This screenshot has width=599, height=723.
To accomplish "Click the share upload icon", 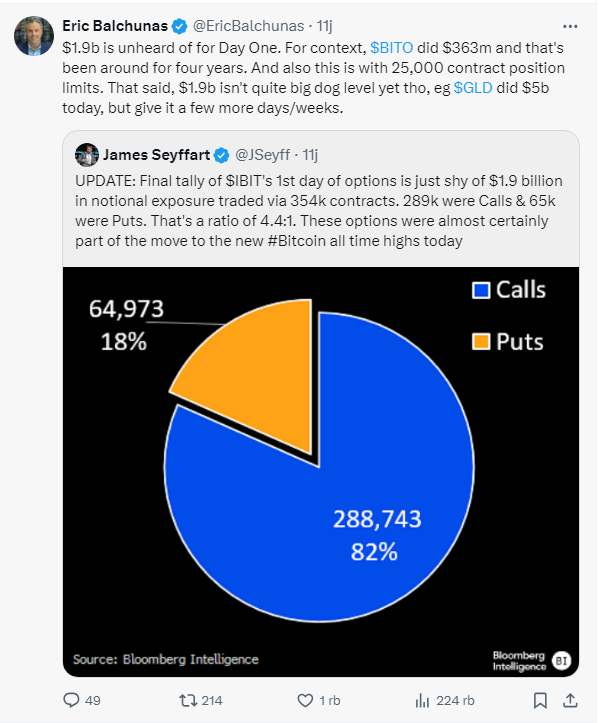I will tap(570, 700).
